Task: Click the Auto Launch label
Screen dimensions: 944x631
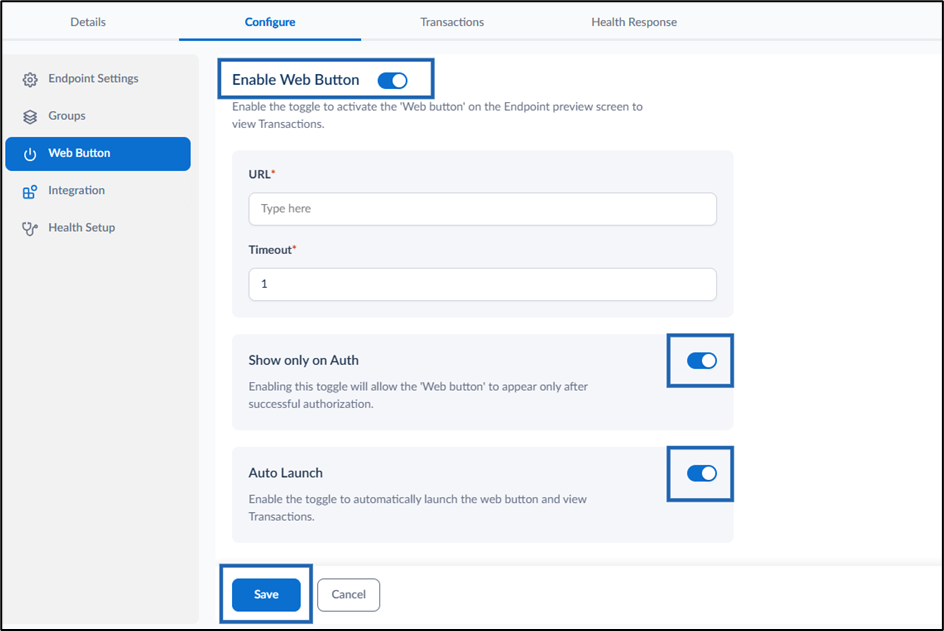Action: (x=285, y=473)
